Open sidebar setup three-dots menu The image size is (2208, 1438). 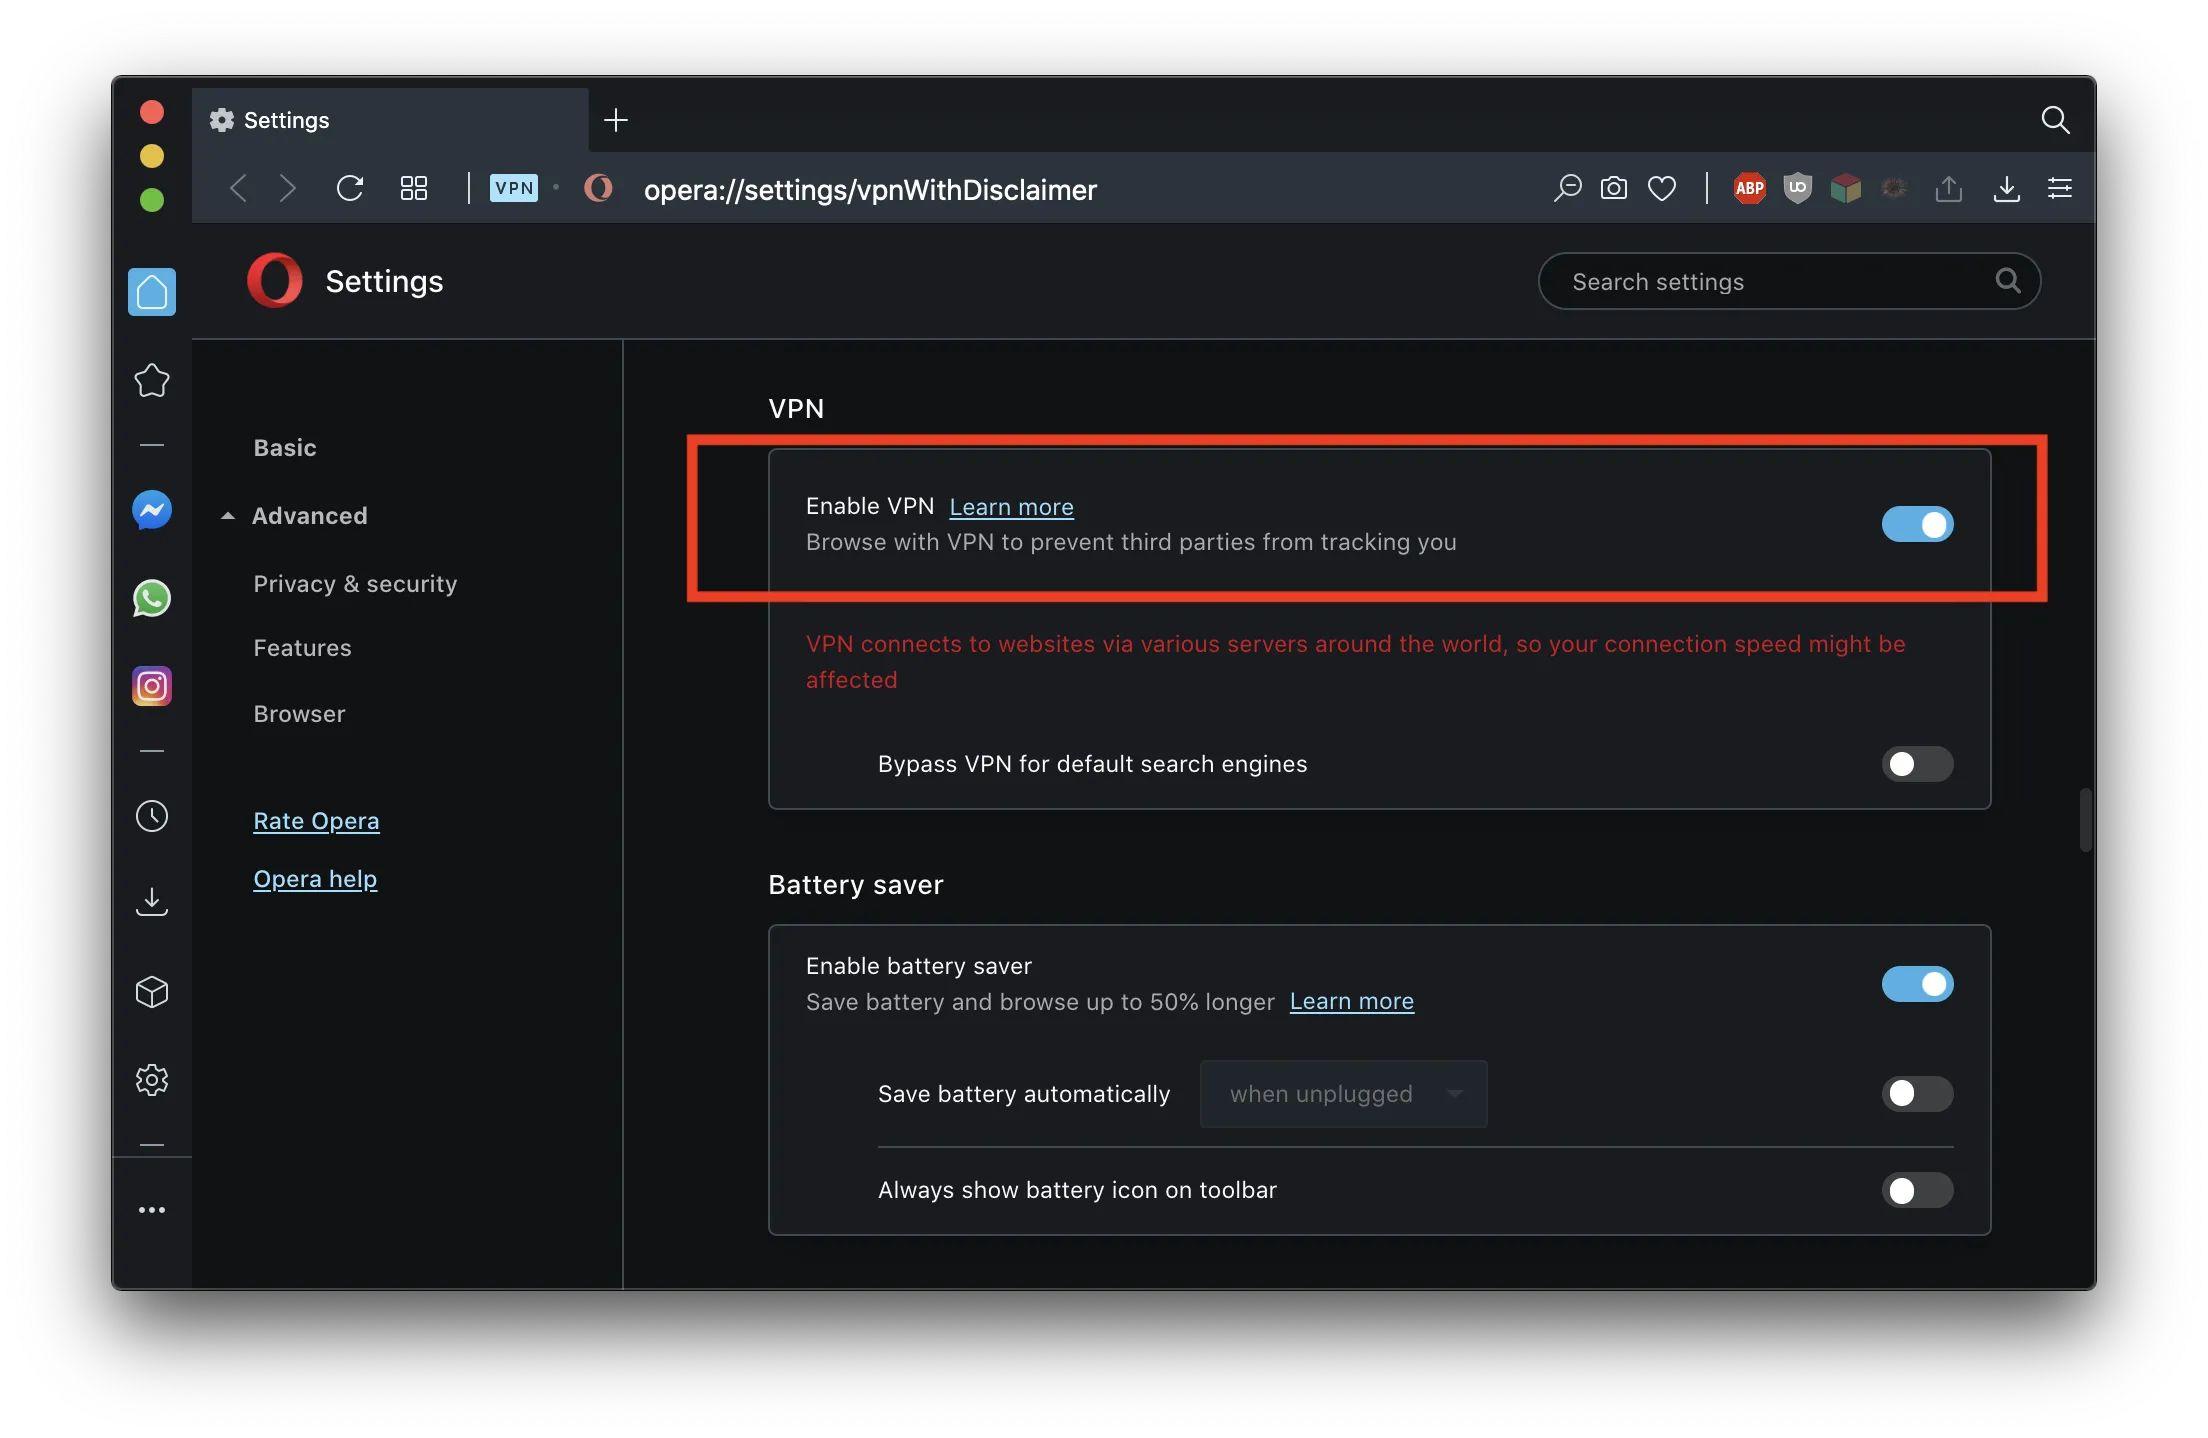point(152,1210)
